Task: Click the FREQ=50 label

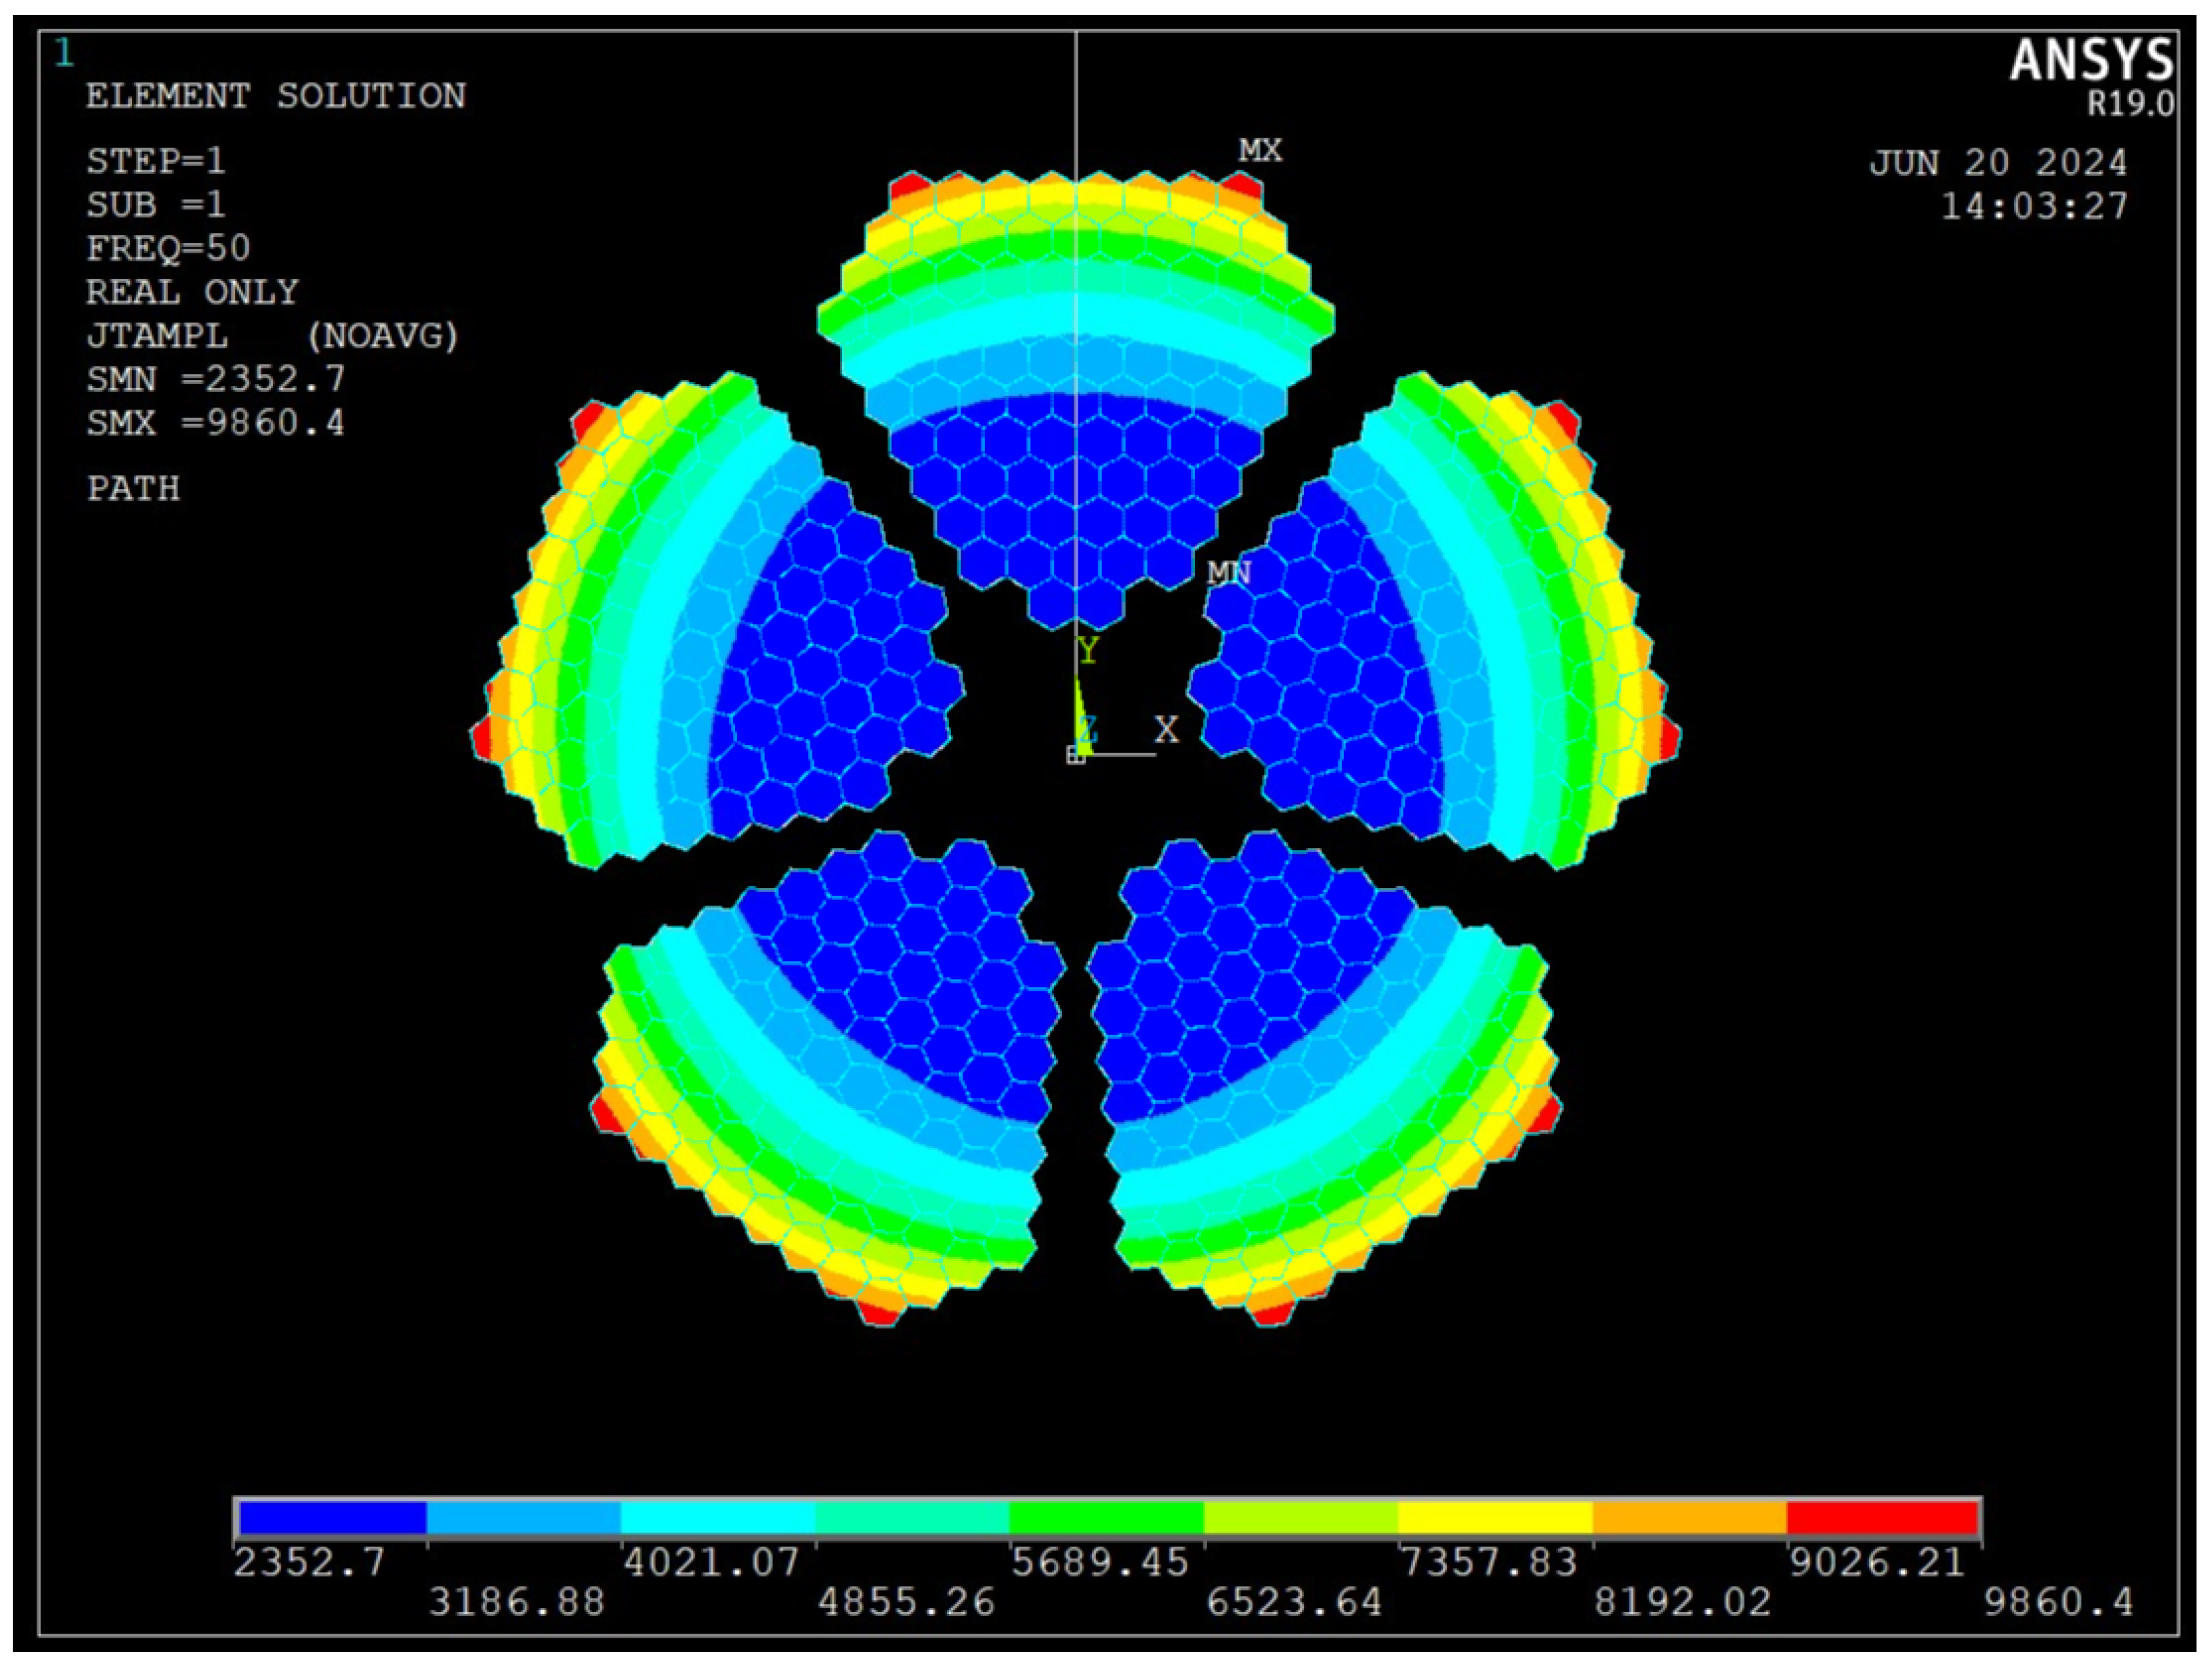Action: coord(168,248)
